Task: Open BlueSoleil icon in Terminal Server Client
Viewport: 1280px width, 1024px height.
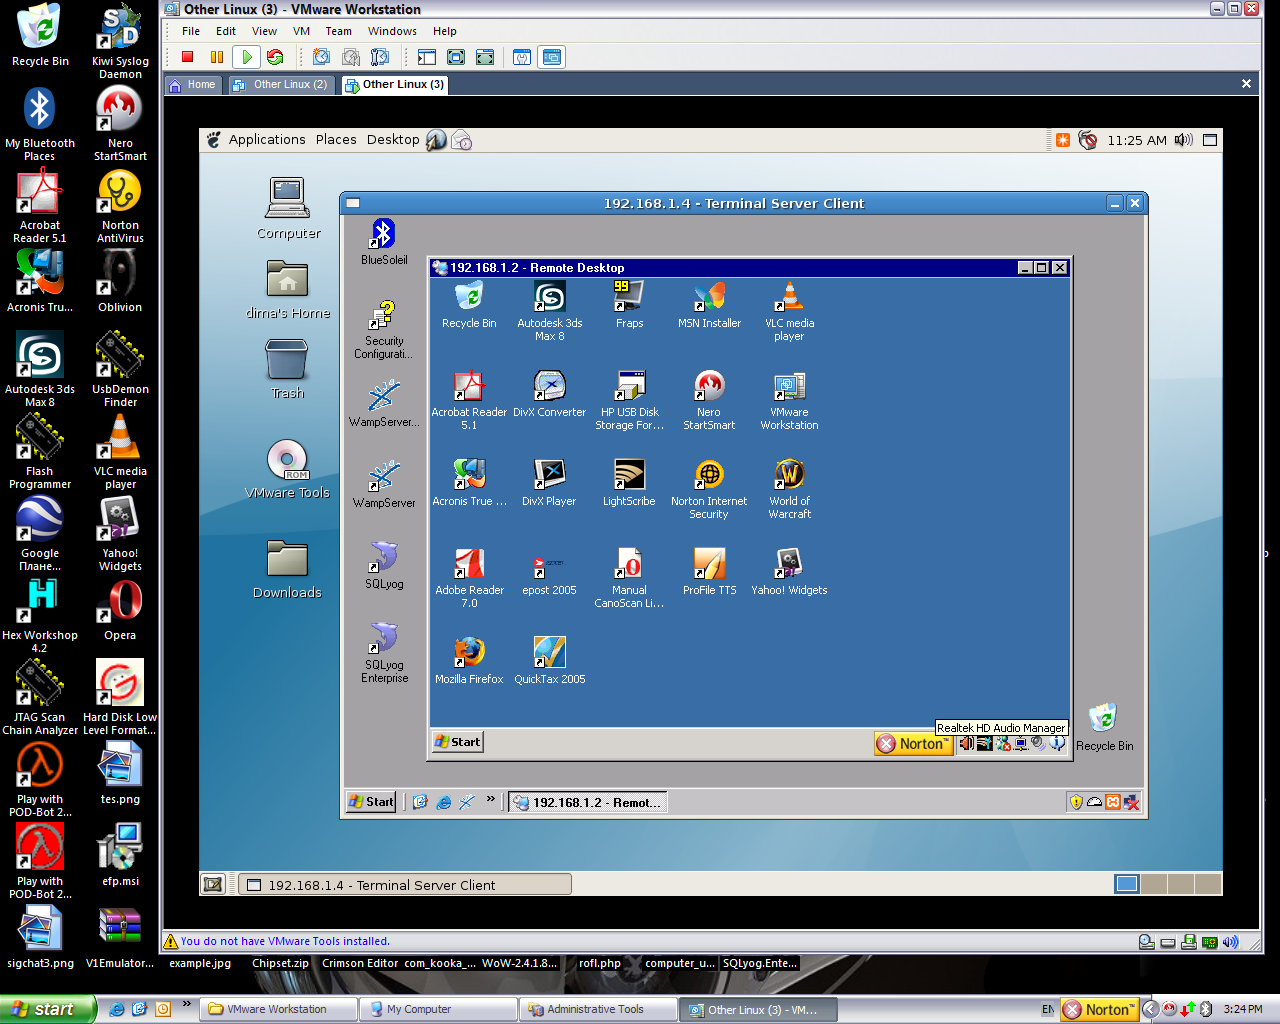Action: pos(384,241)
